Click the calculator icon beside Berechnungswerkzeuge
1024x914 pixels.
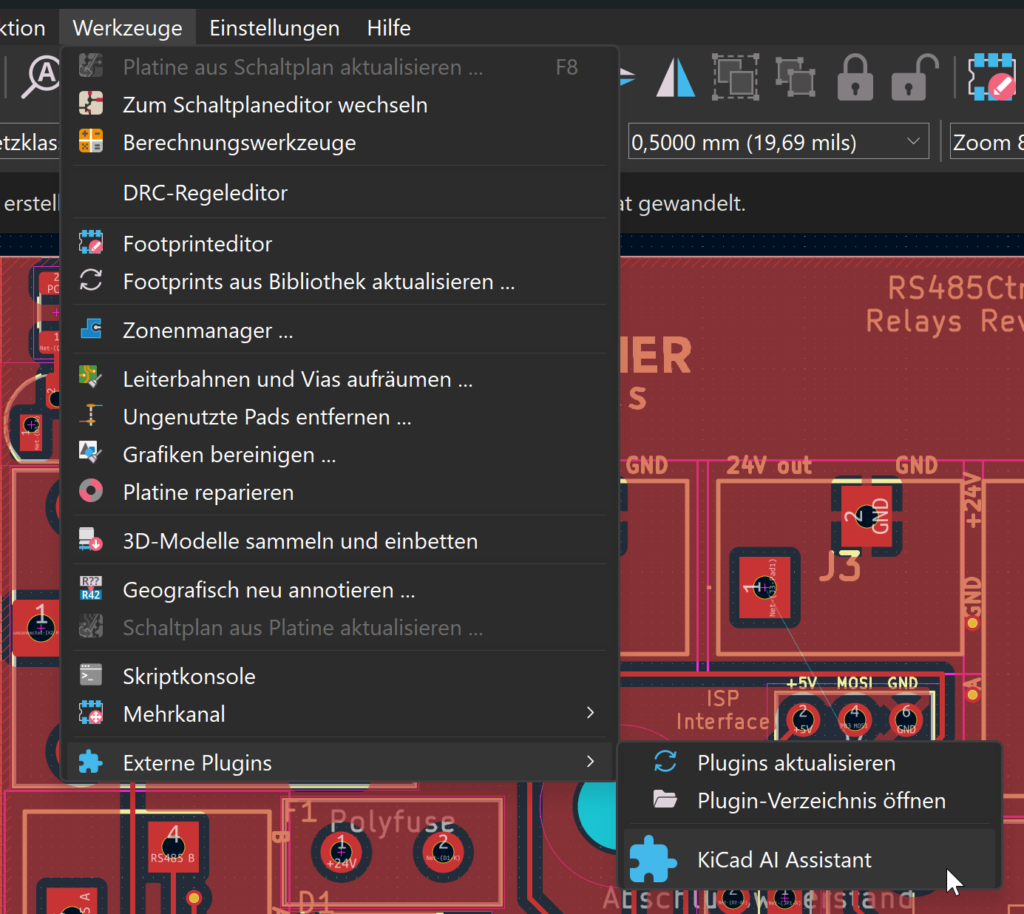(x=91, y=141)
